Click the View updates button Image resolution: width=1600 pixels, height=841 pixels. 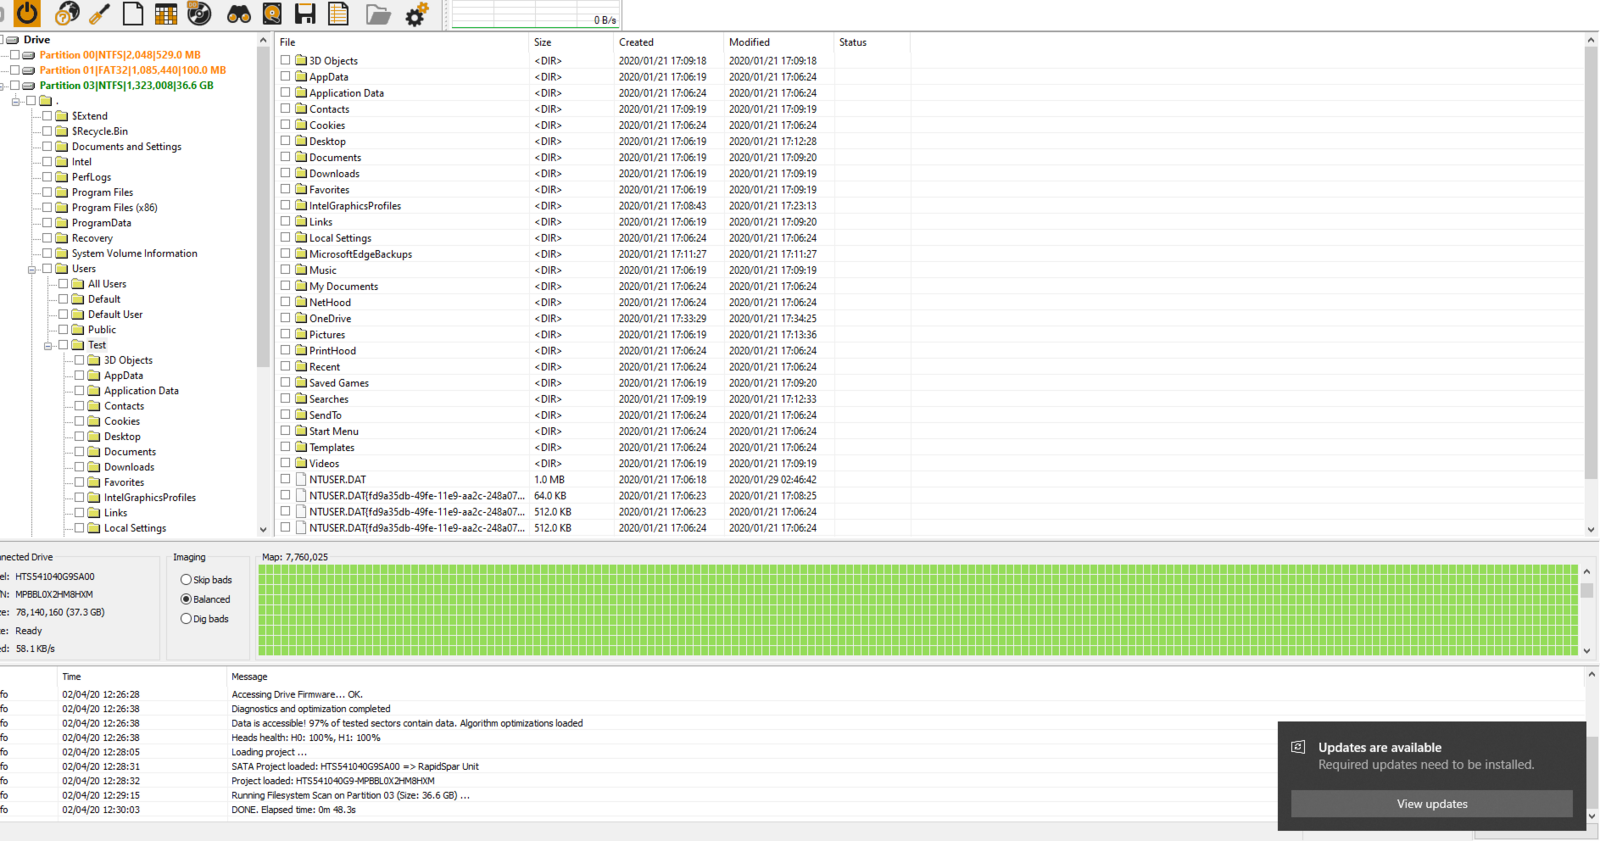[1431, 804]
